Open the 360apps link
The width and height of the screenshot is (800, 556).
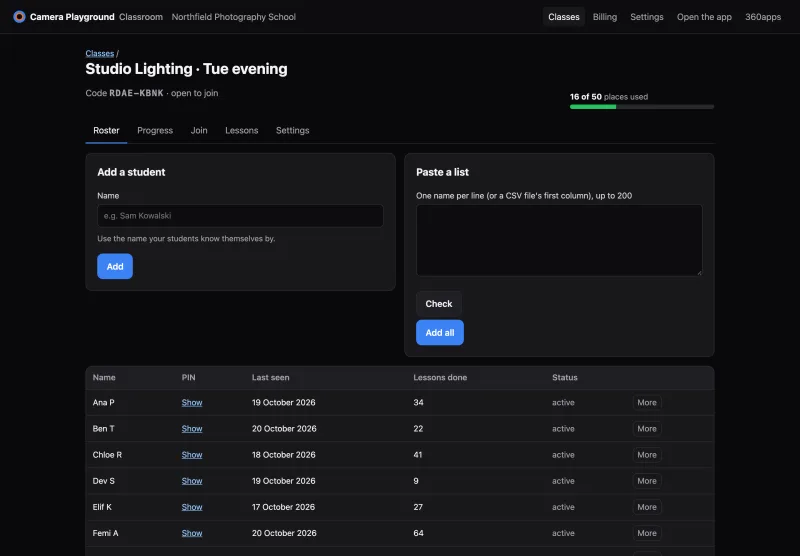pyautogui.click(x=763, y=17)
